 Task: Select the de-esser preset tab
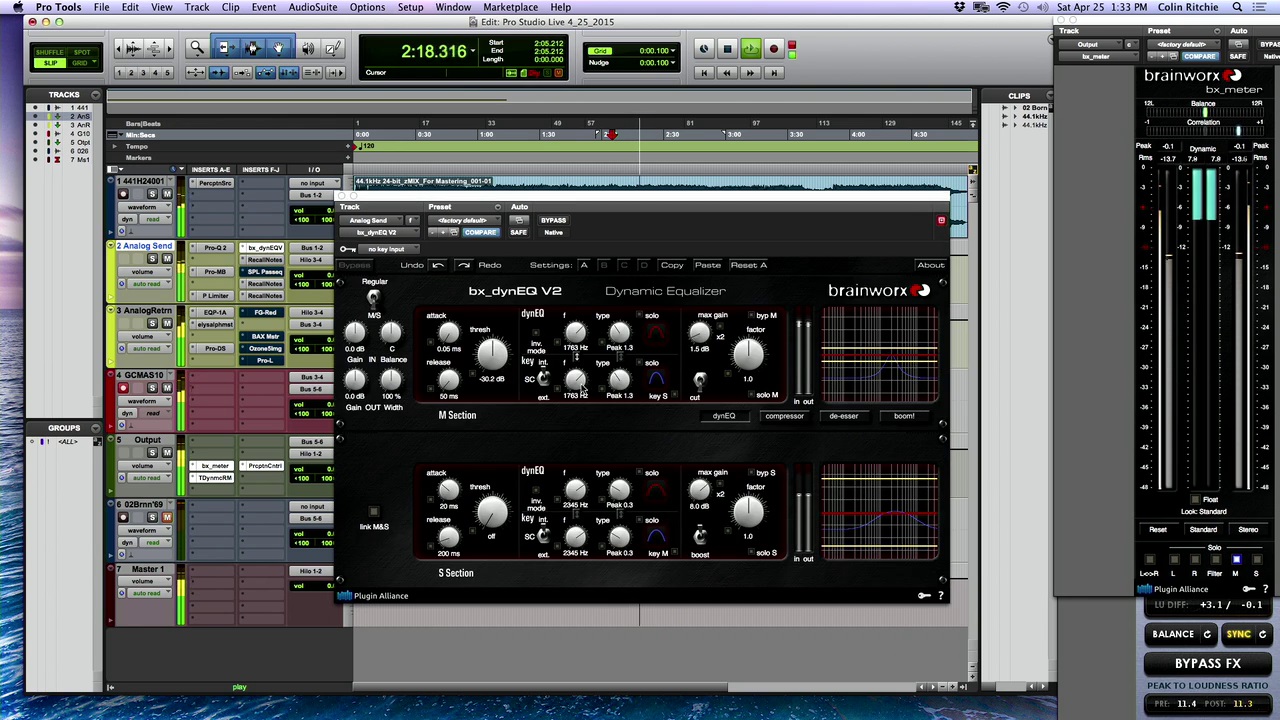843,416
